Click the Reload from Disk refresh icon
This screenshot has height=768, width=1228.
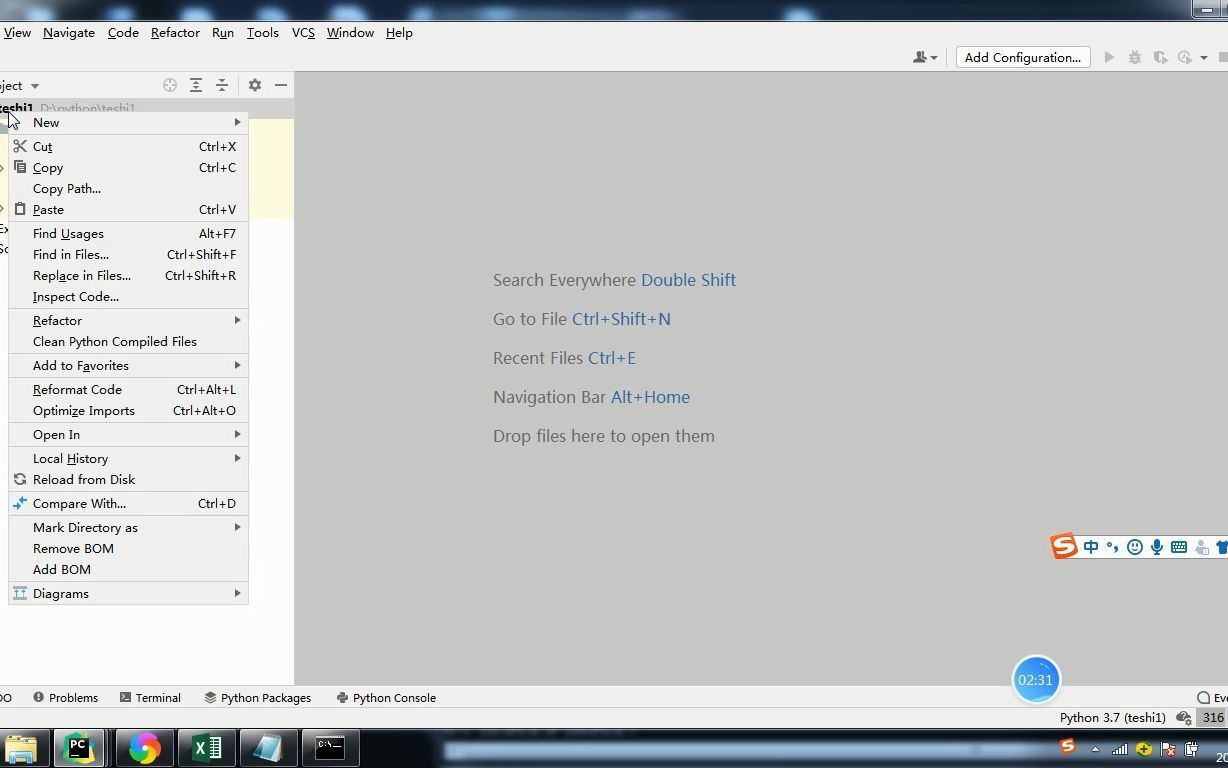click(20, 479)
